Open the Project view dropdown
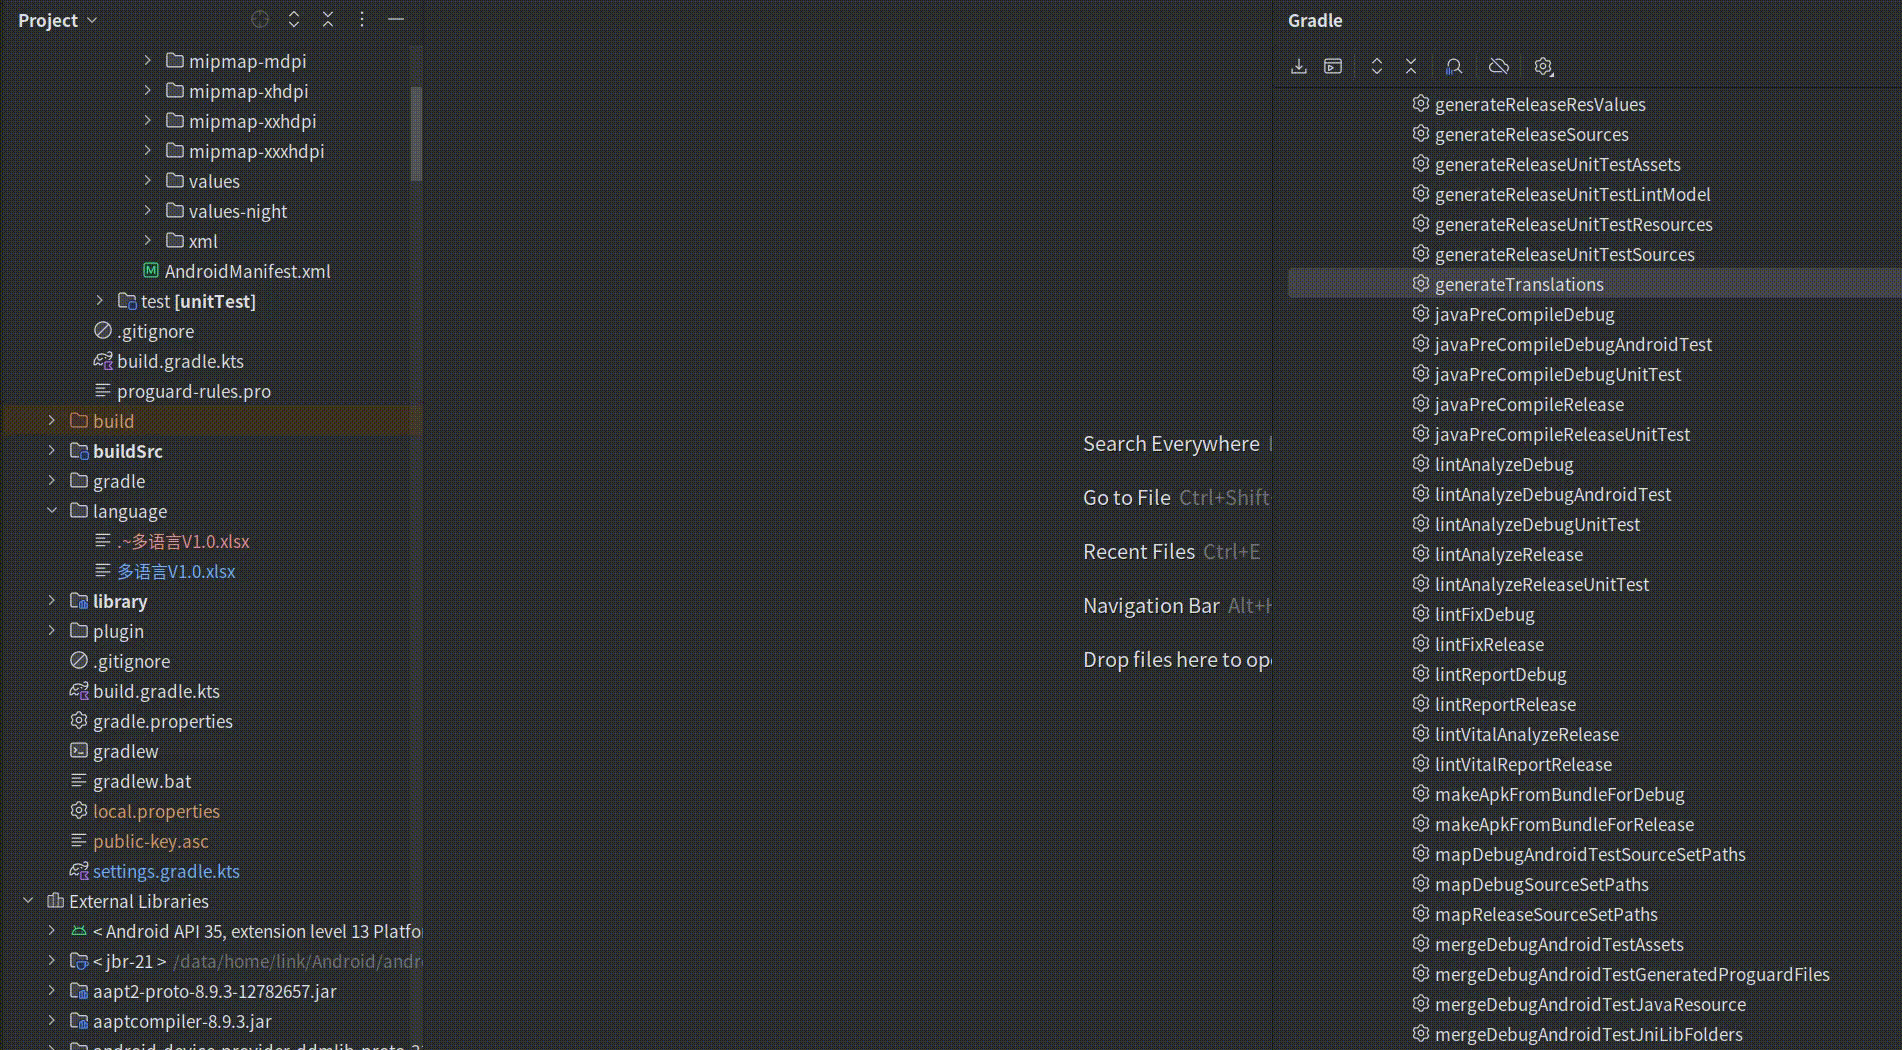The image size is (1902, 1050). coord(57,20)
